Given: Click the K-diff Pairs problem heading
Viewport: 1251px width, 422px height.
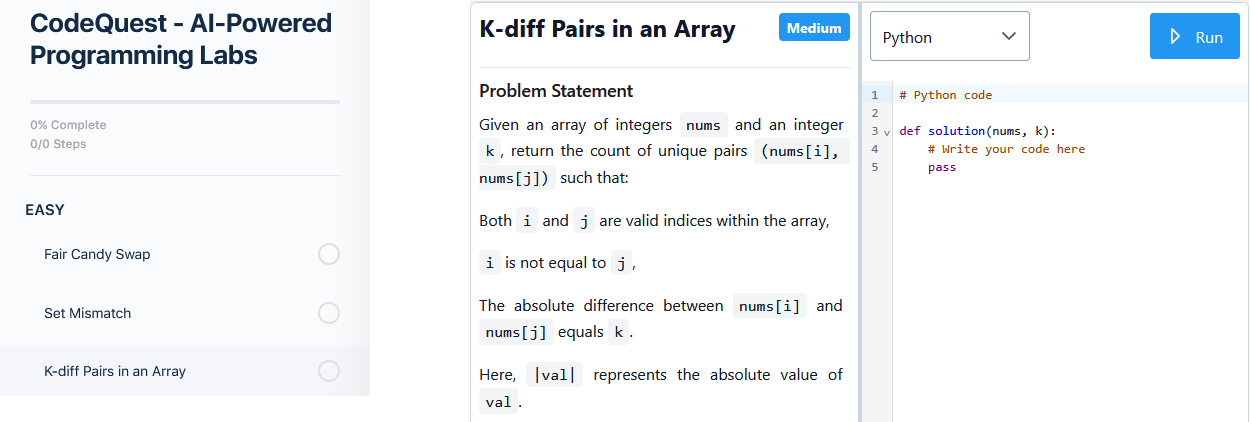Looking at the screenshot, I should (x=607, y=30).
